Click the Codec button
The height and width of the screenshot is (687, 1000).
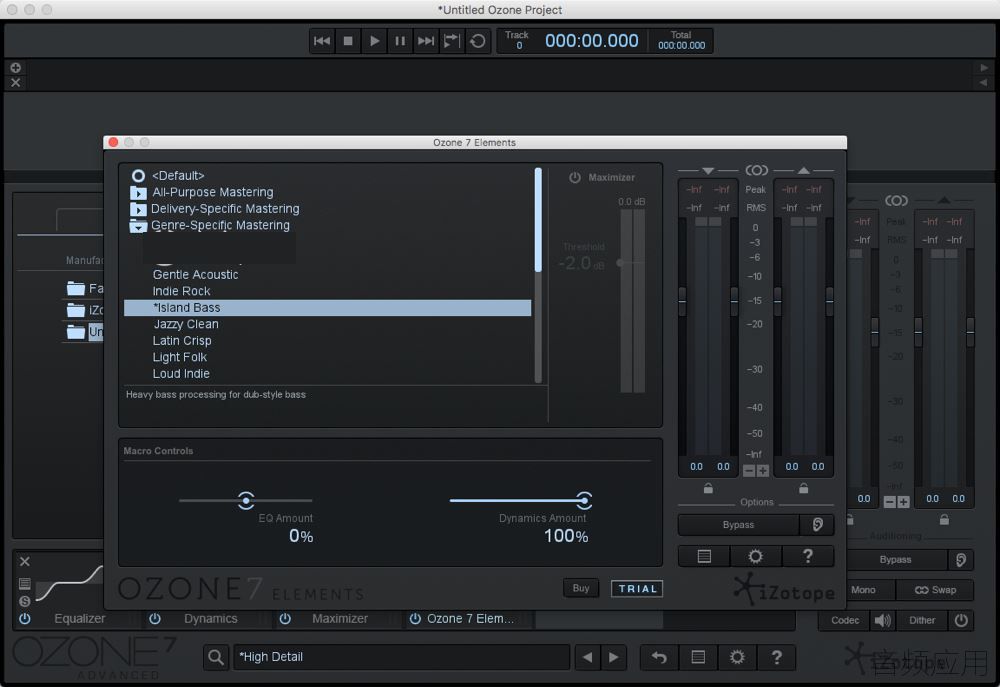pos(845,620)
